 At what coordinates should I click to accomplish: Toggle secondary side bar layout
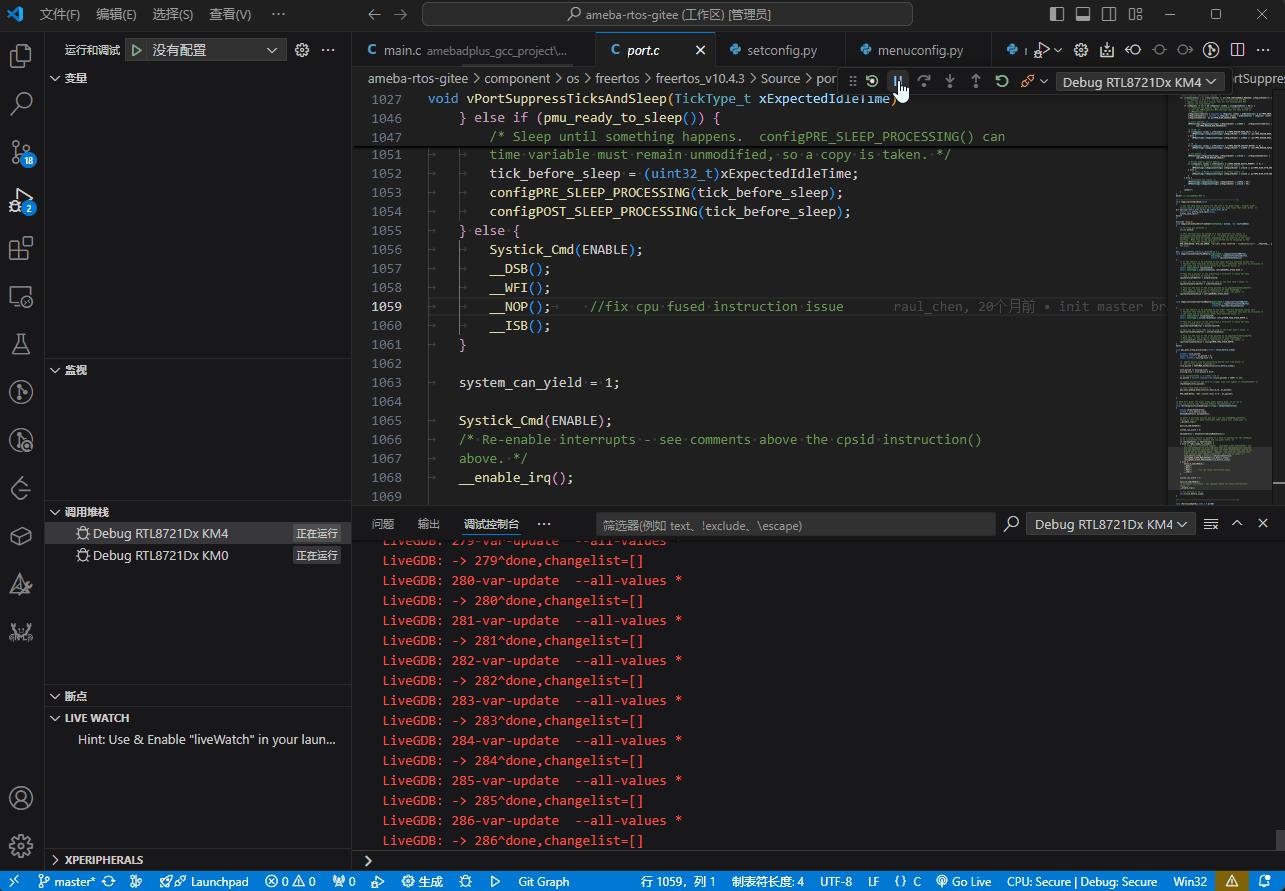click(x=1110, y=15)
